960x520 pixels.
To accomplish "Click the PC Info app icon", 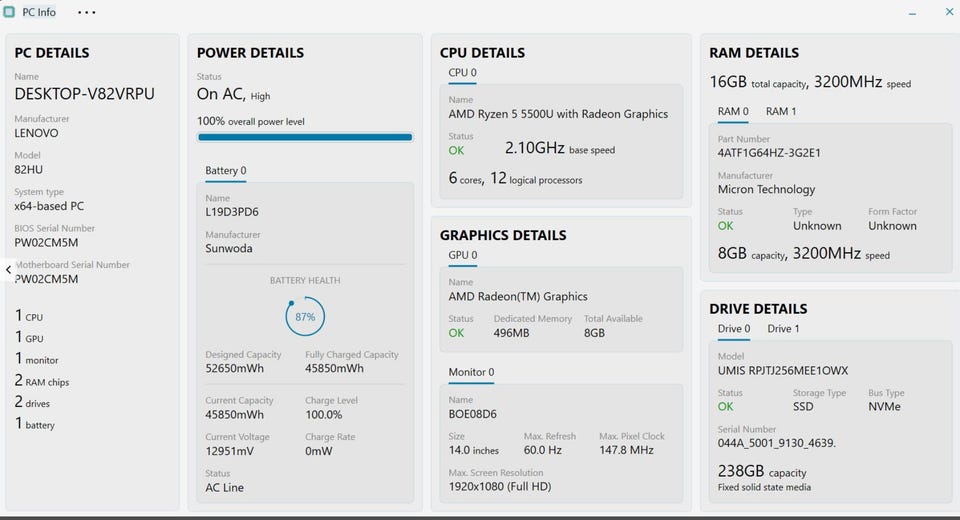I will click(x=9, y=13).
